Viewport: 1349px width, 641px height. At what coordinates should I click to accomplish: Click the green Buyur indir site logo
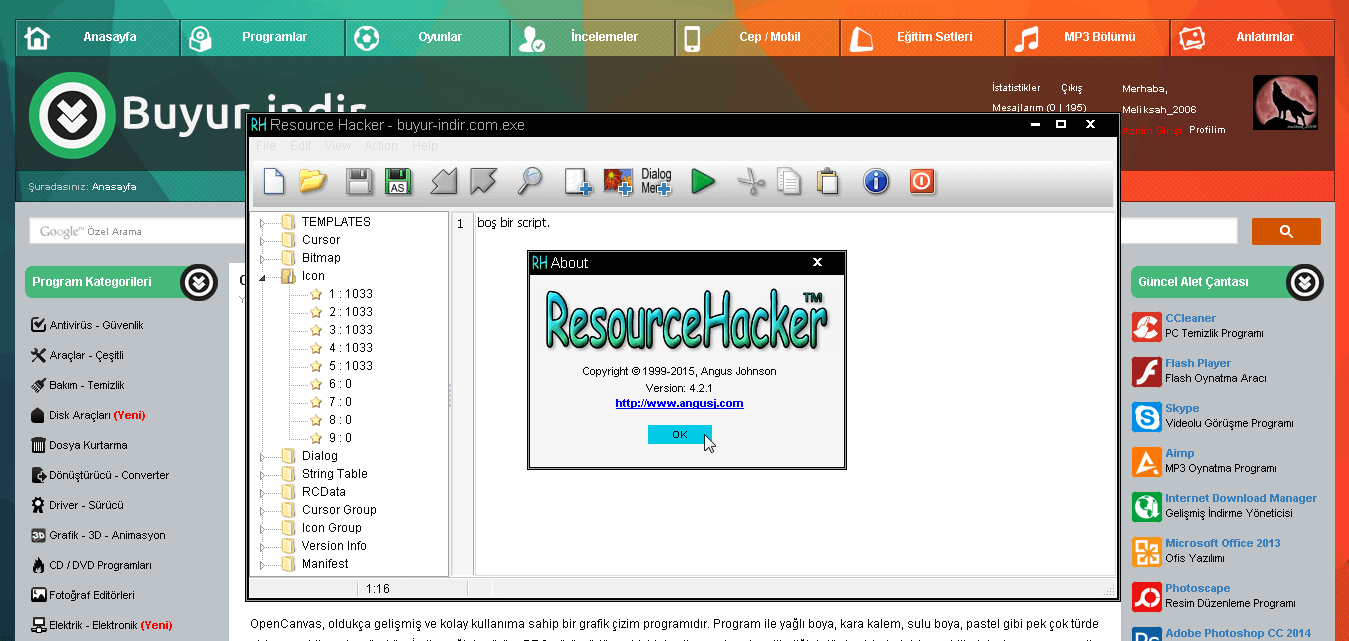[73, 116]
